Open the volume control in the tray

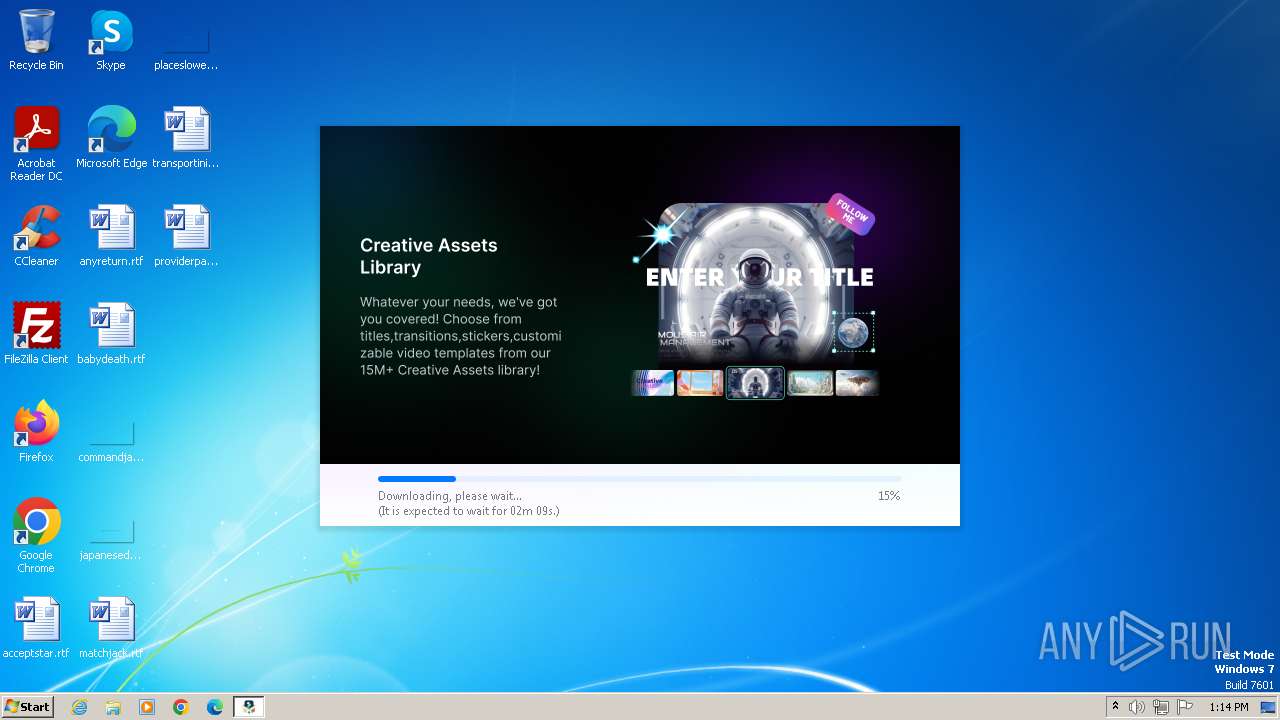[1137, 707]
